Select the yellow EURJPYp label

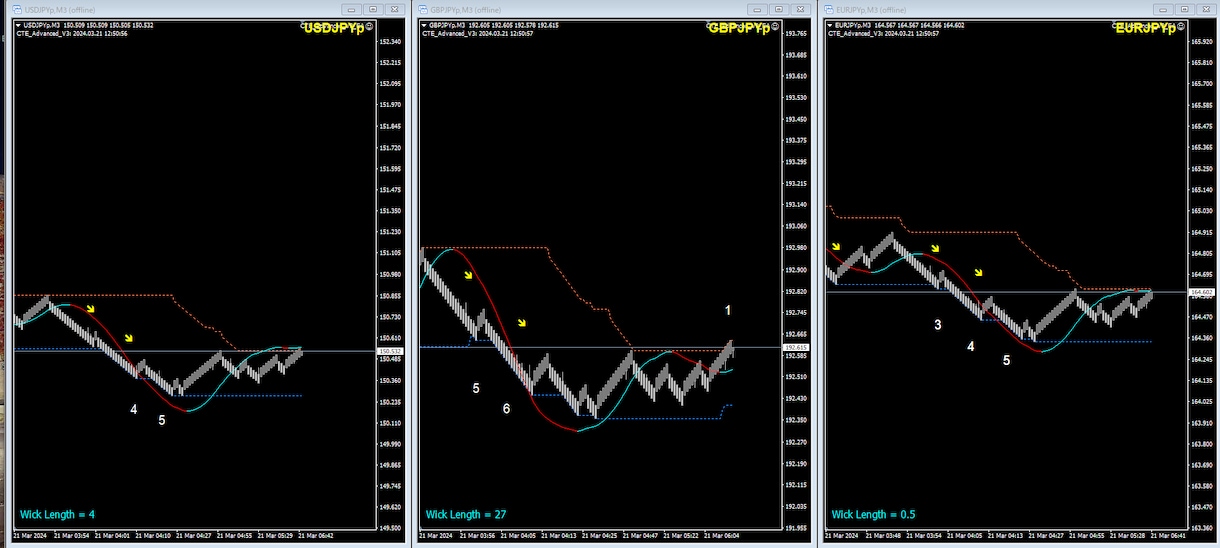(1146, 28)
